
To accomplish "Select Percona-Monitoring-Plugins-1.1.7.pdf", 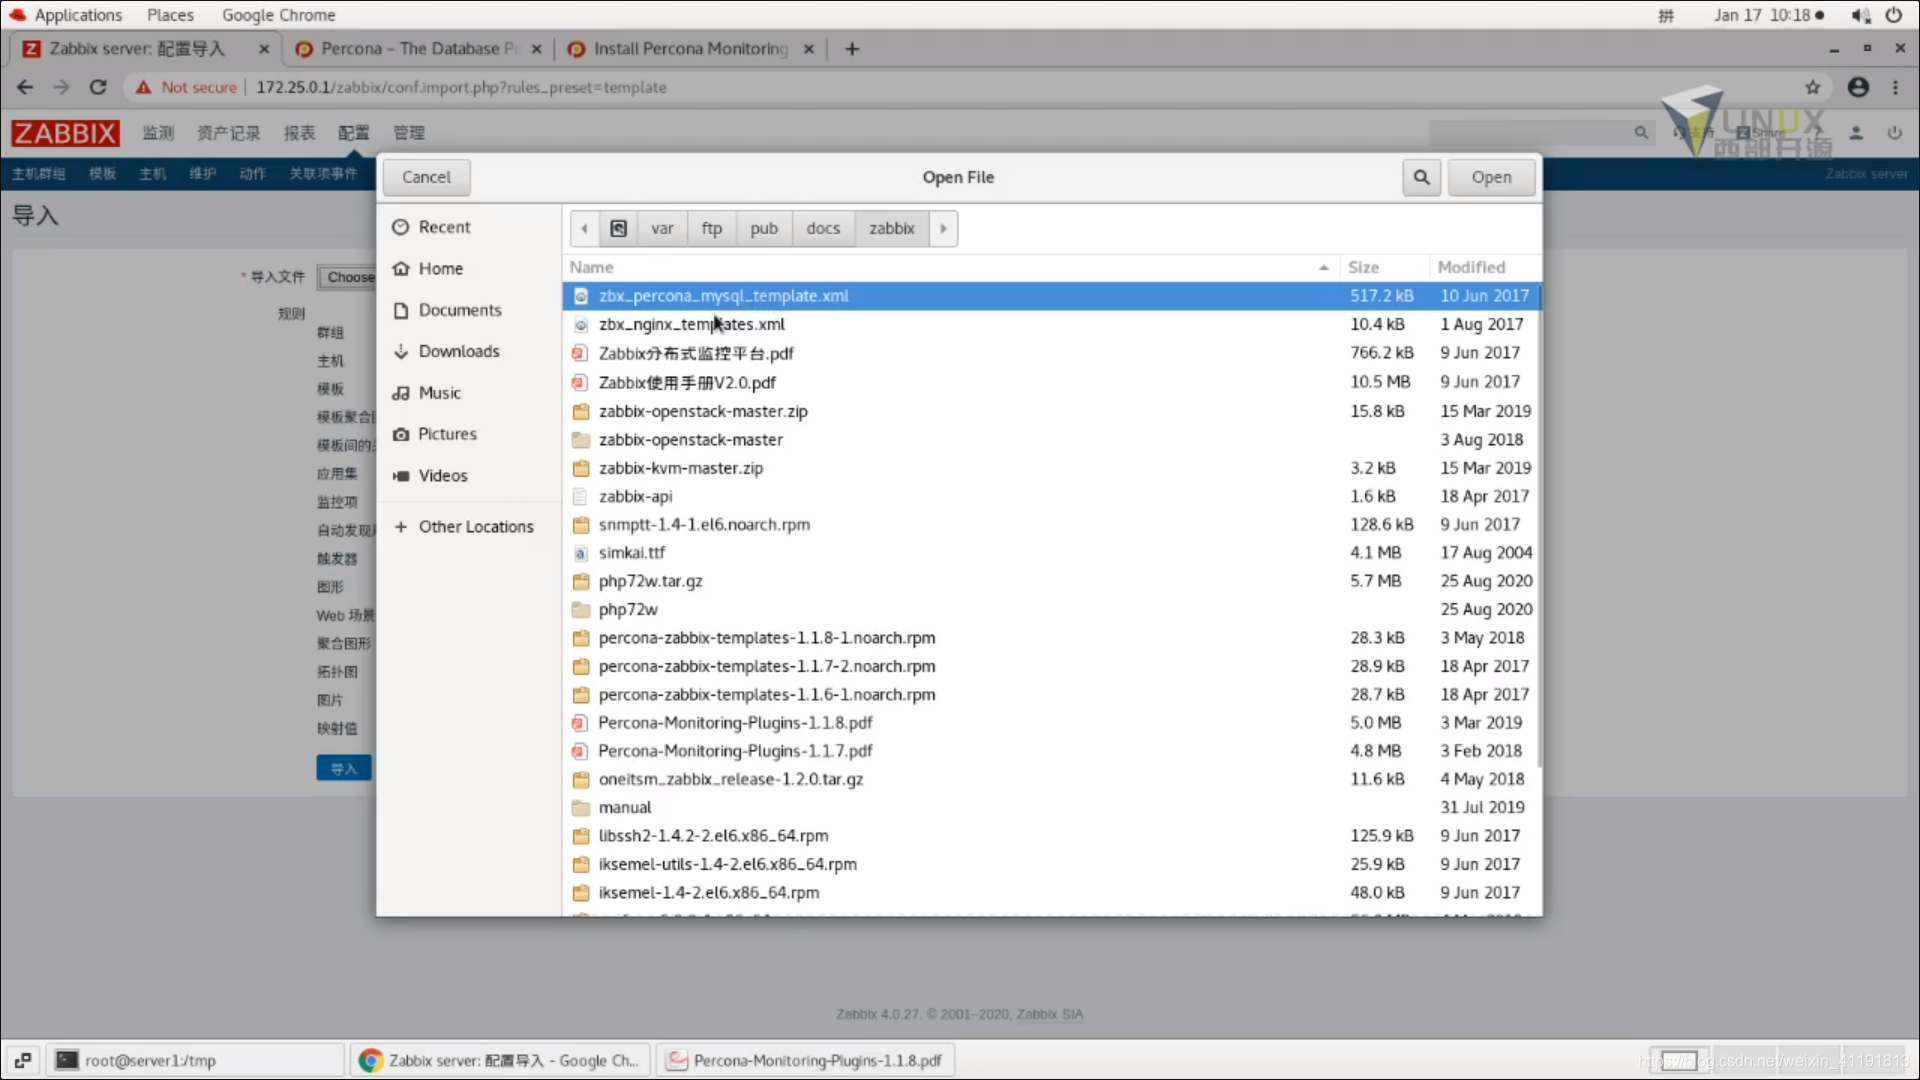I will [1051, 751].
